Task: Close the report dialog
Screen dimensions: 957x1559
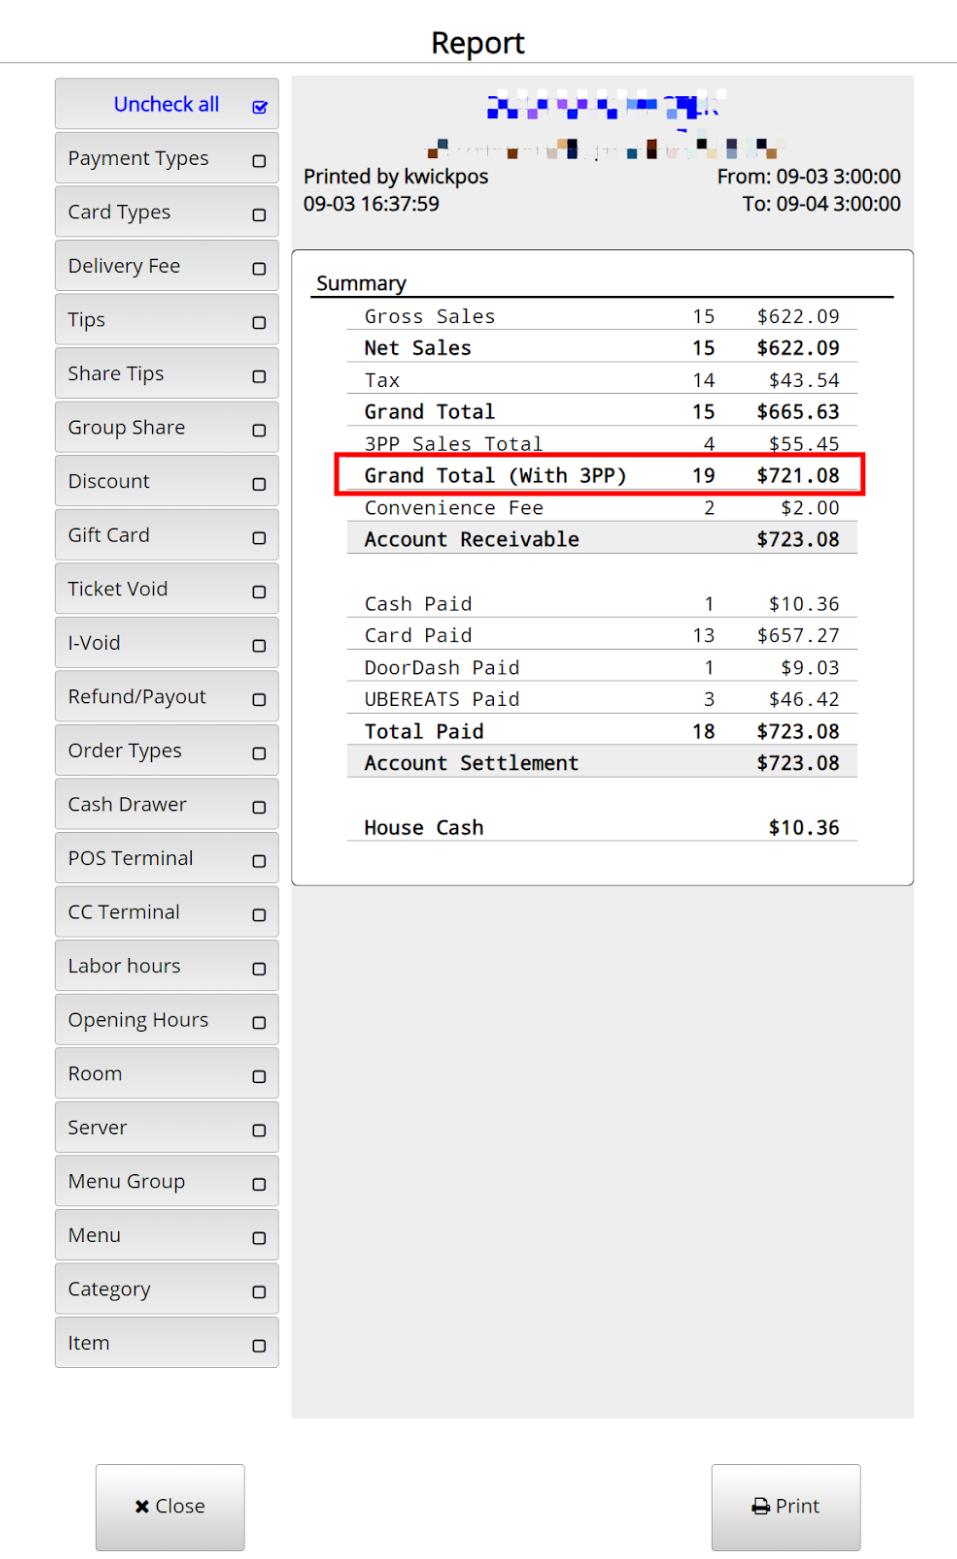Action: click(170, 1506)
